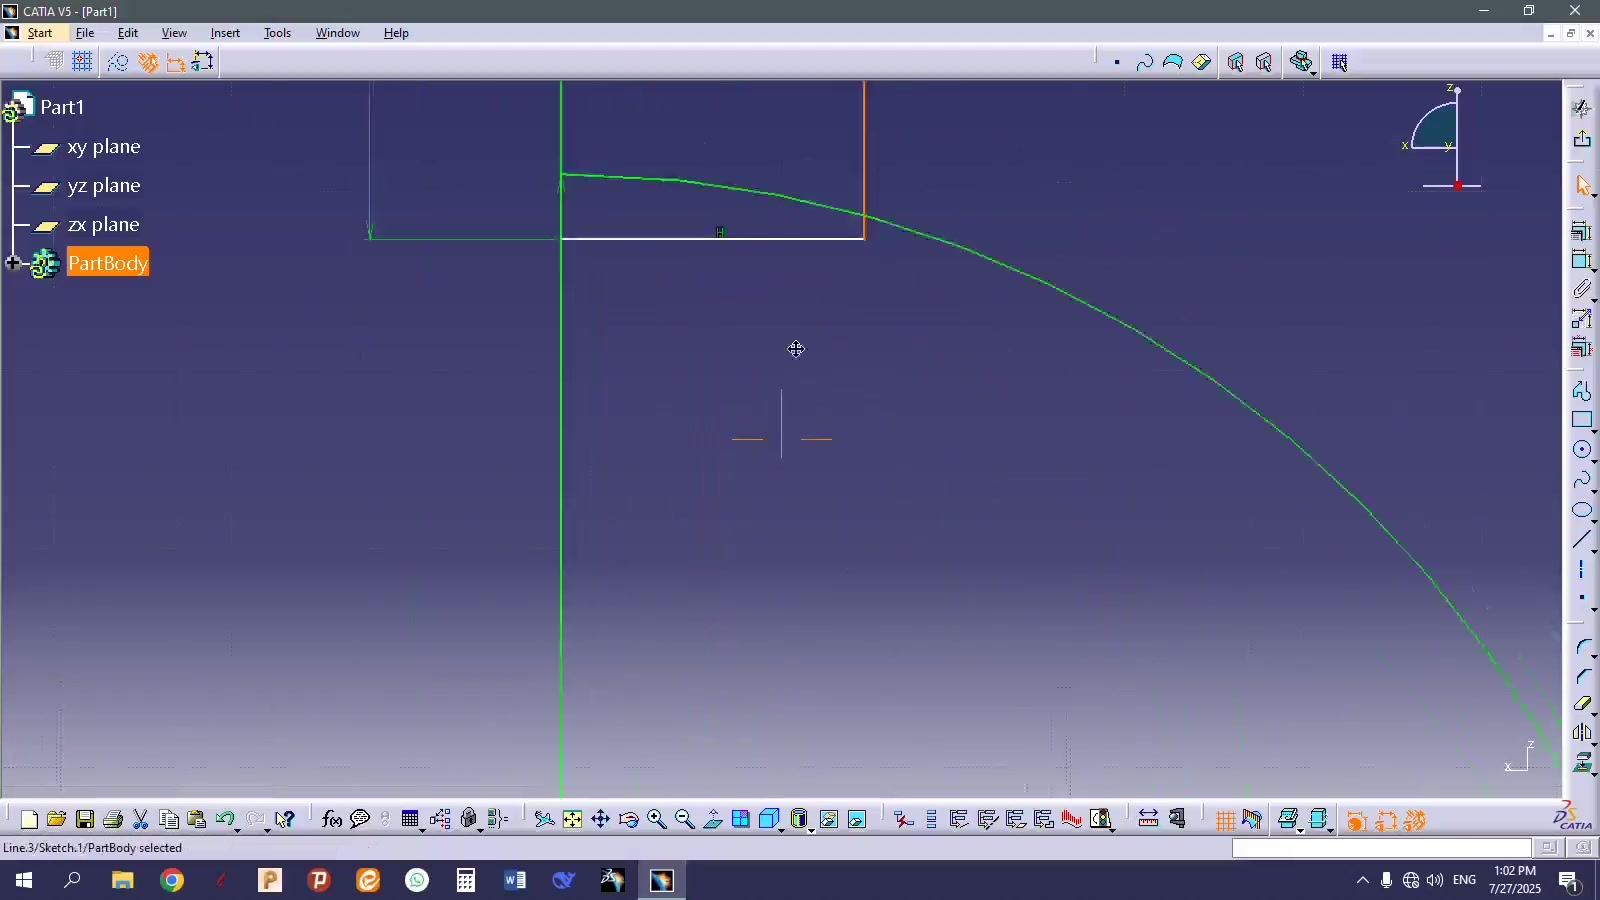
Task: Click the Exit Workbench icon
Action: (1582, 139)
